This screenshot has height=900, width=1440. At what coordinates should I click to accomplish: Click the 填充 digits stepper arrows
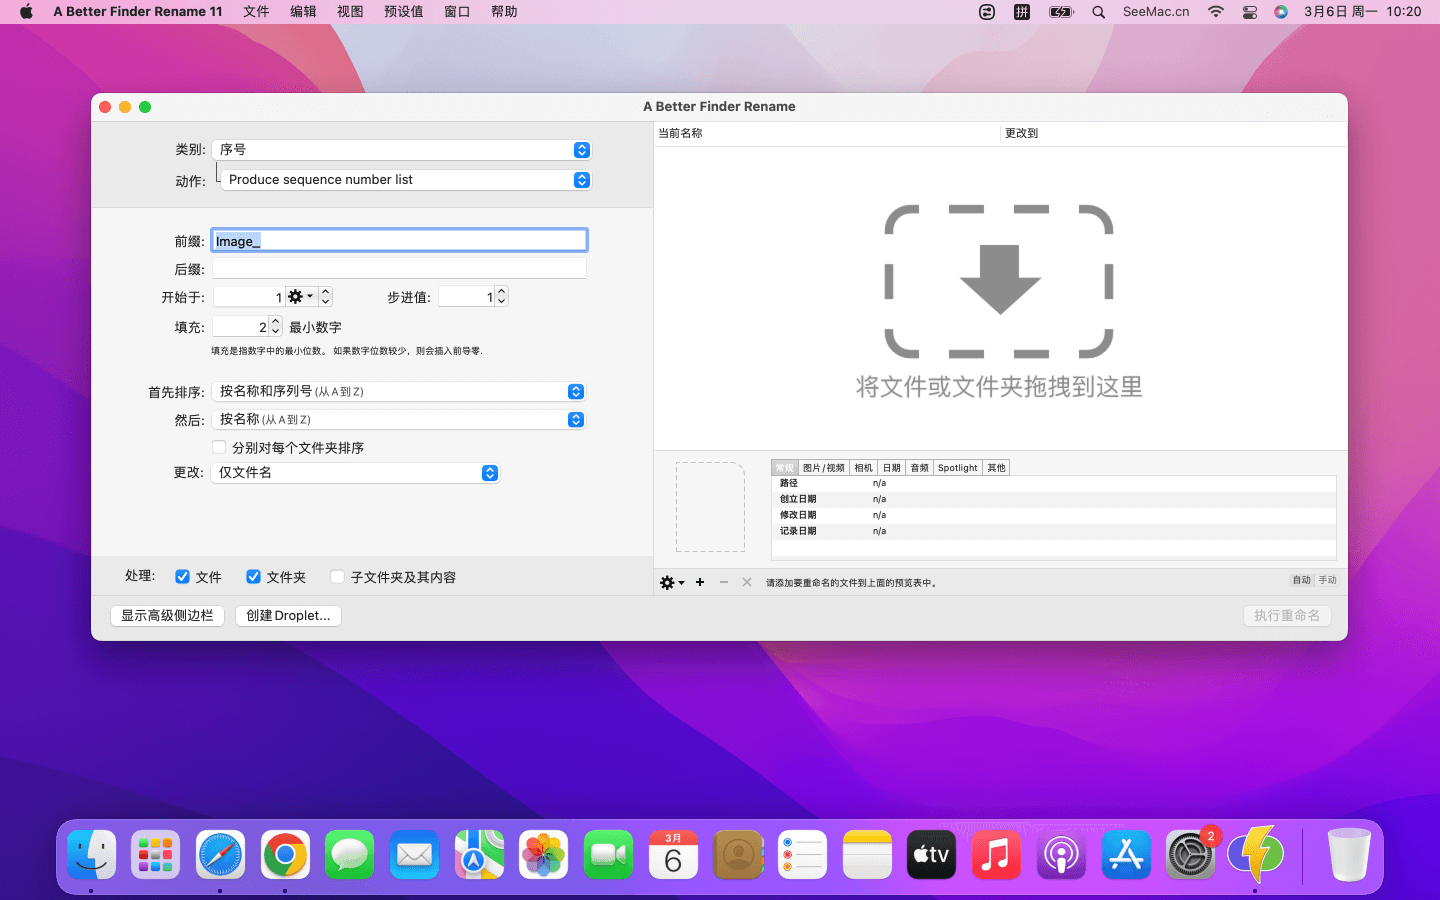coord(275,326)
